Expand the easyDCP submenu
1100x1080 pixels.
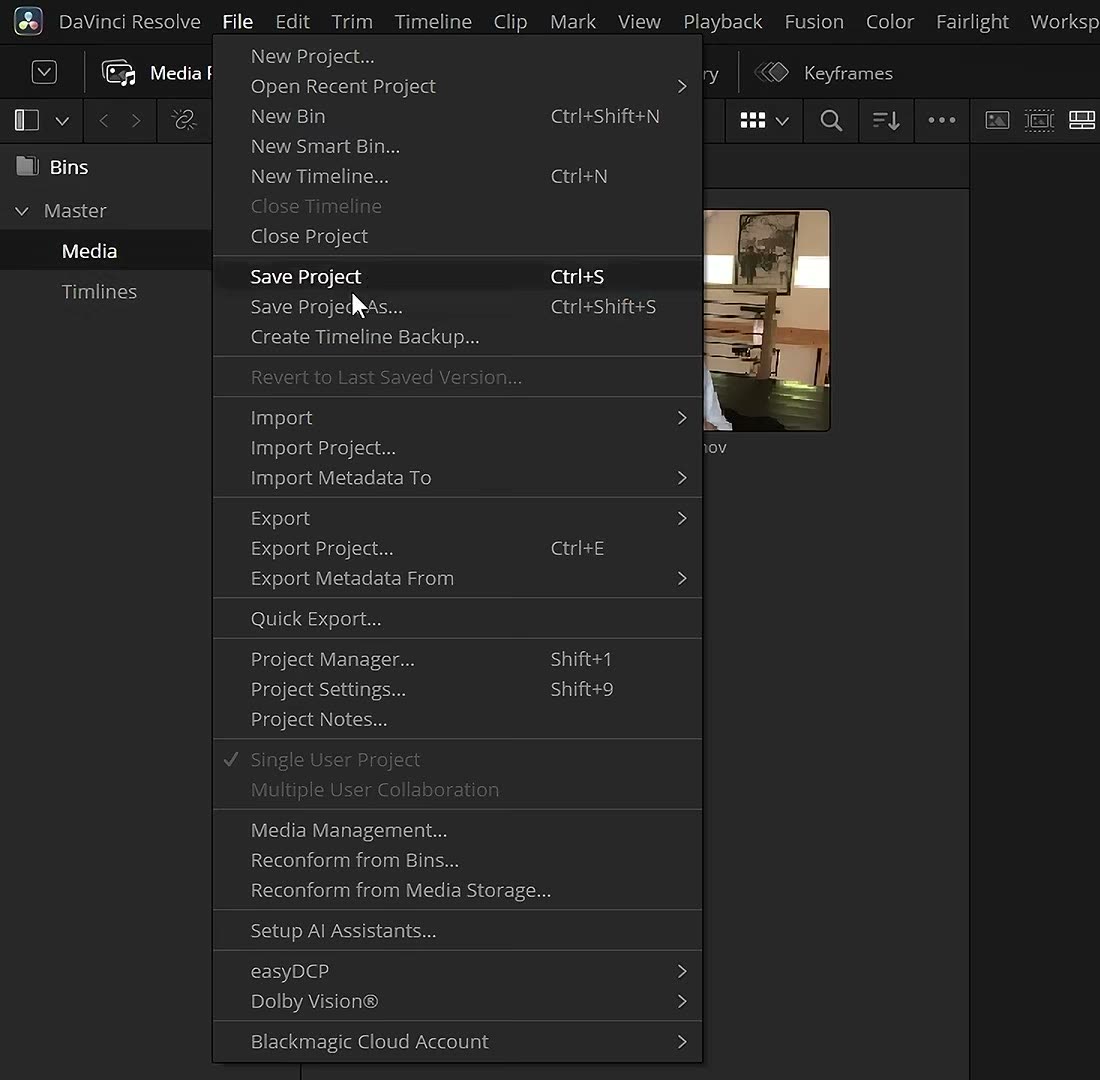point(682,971)
